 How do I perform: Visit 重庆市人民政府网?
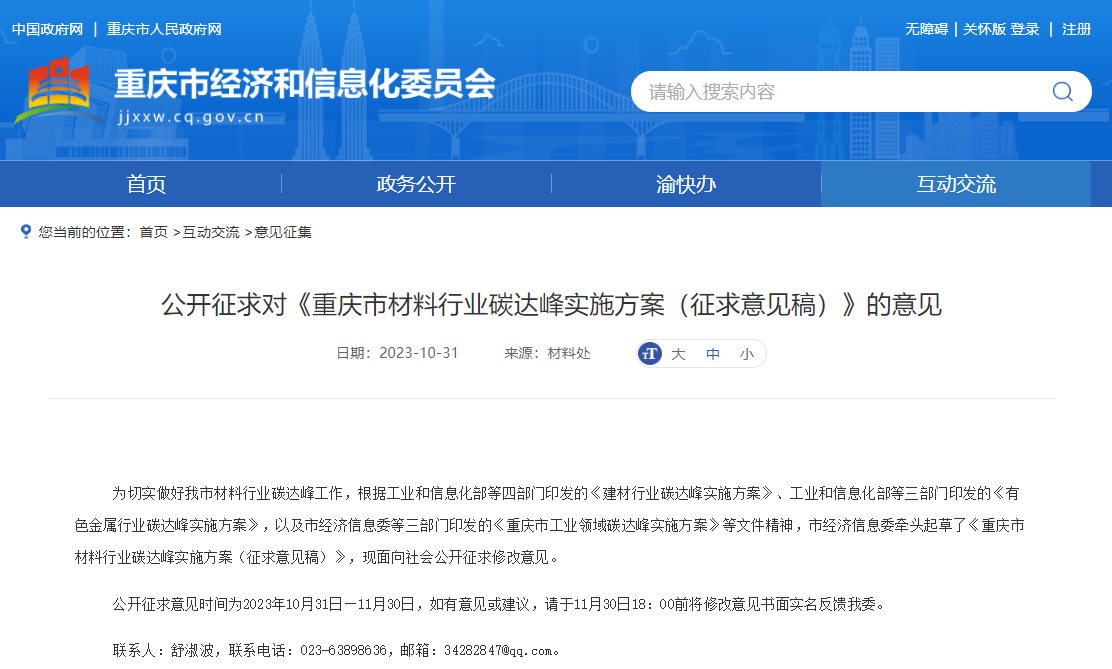tap(164, 29)
